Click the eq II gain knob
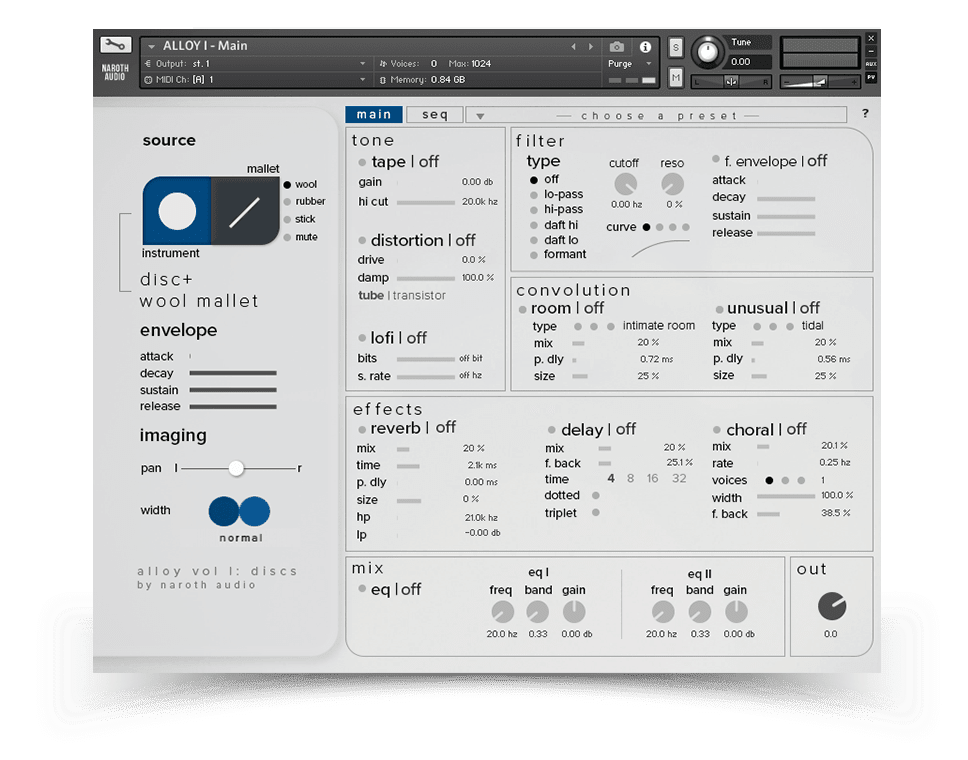Viewport: 968px width, 760px height. [736, 612]
